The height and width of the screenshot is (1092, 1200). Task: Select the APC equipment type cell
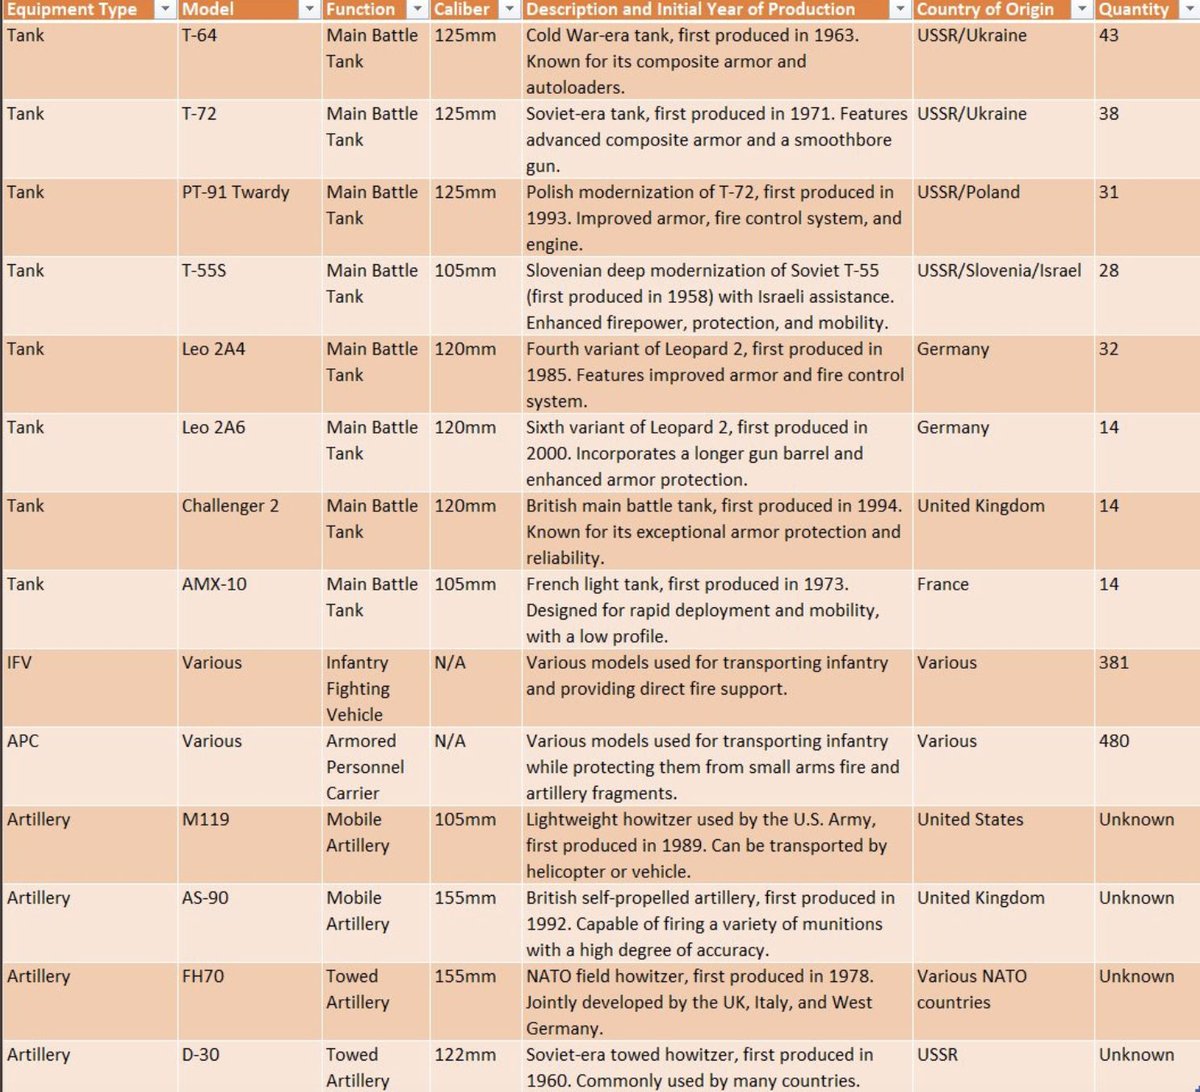[89, 767]
